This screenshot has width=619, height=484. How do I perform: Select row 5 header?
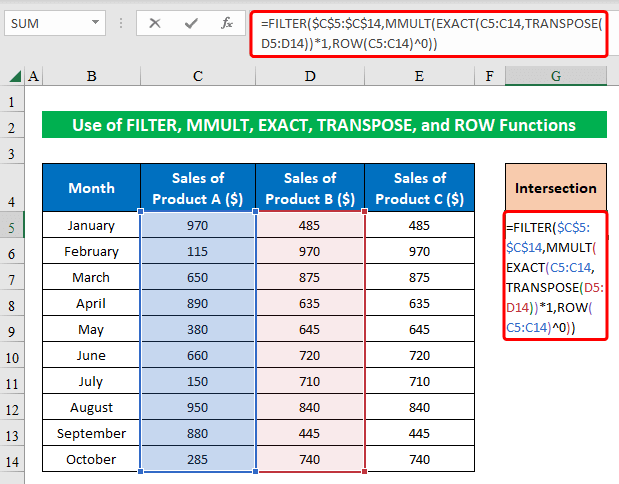[14, 226]
